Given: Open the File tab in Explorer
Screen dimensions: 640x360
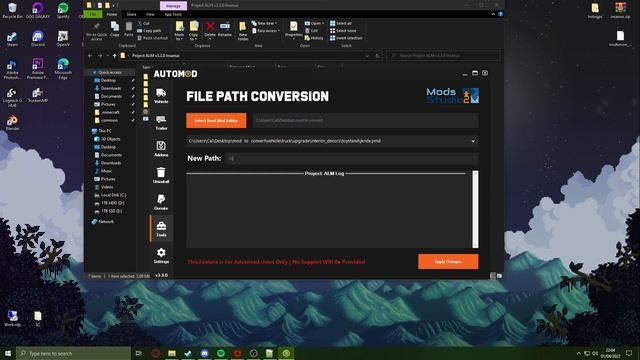Looking at the screenshot, I should pyautogui.click(x=93, y=14).
